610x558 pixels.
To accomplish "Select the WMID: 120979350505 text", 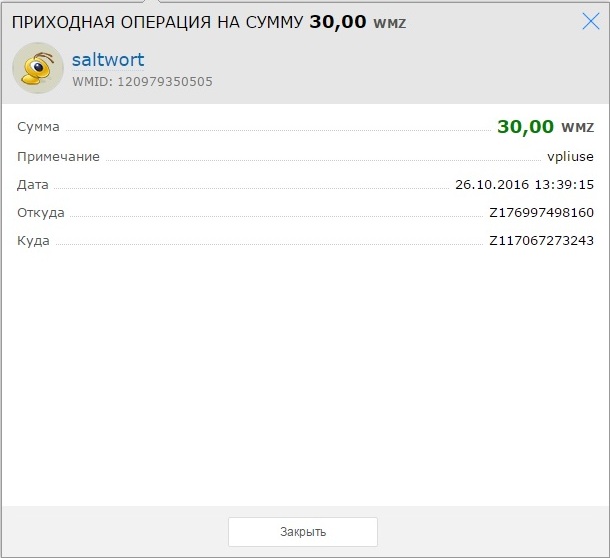I will coord(142,82).
